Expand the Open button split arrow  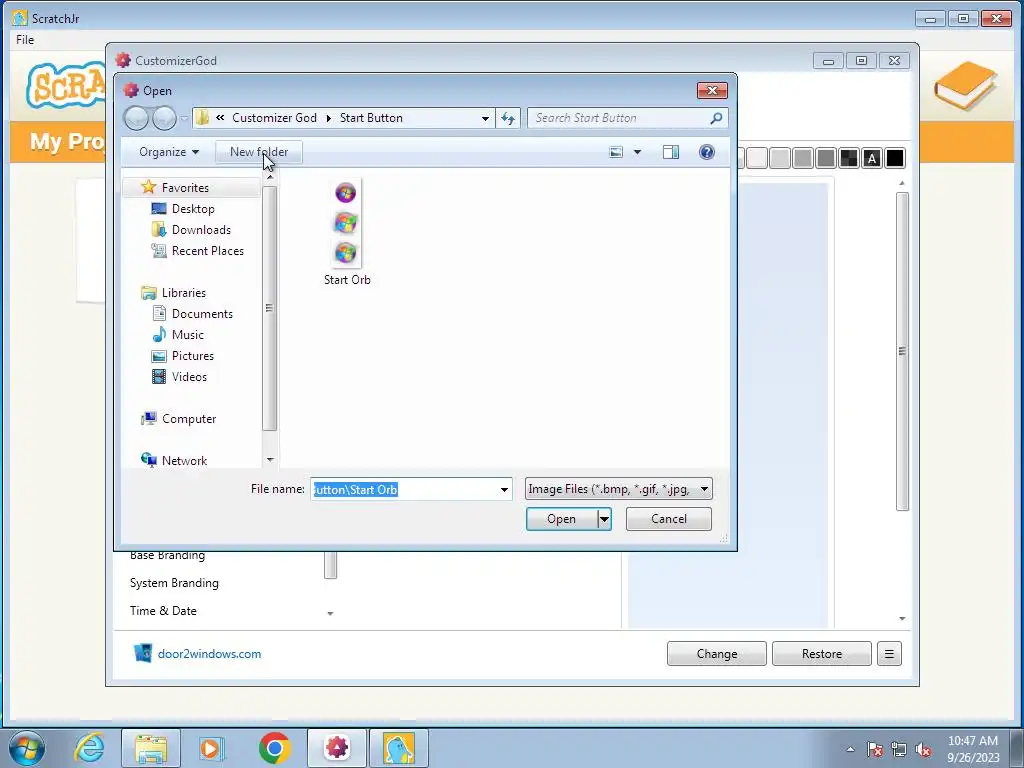[605, 519]
